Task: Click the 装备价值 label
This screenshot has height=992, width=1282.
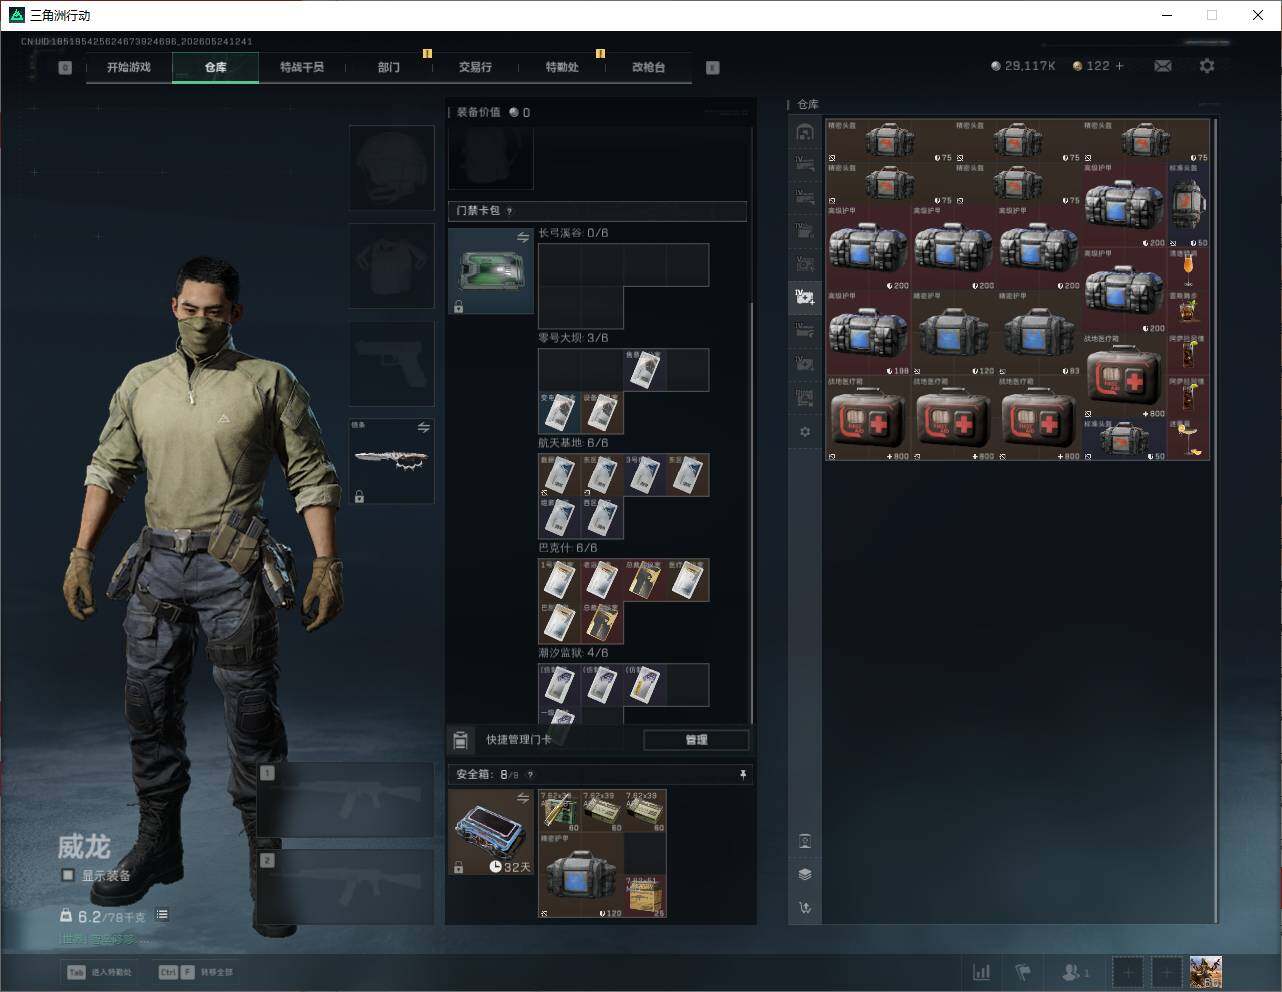Action: point(478,112)
